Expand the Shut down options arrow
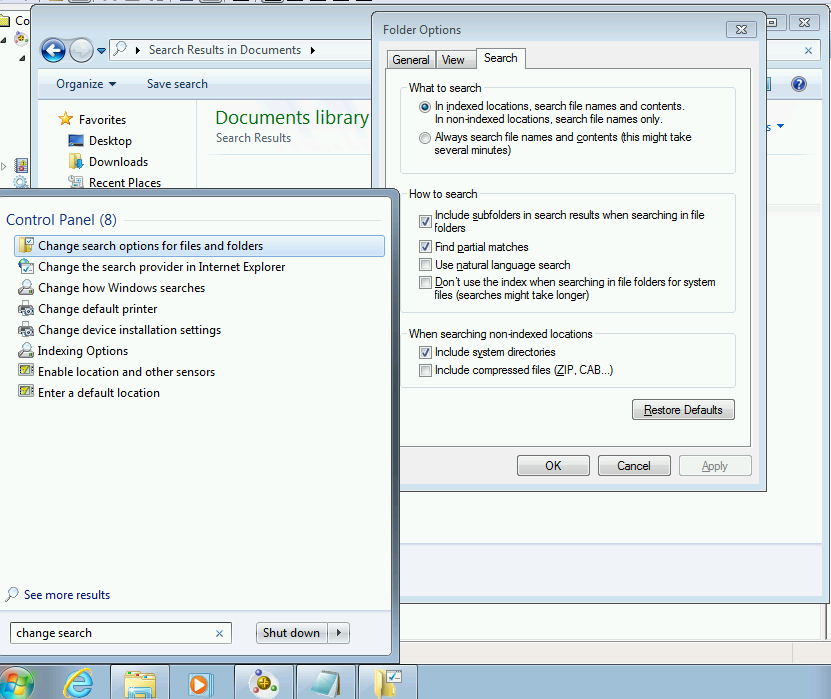Screen dimensions: 831x699 [x=340, y=633]
